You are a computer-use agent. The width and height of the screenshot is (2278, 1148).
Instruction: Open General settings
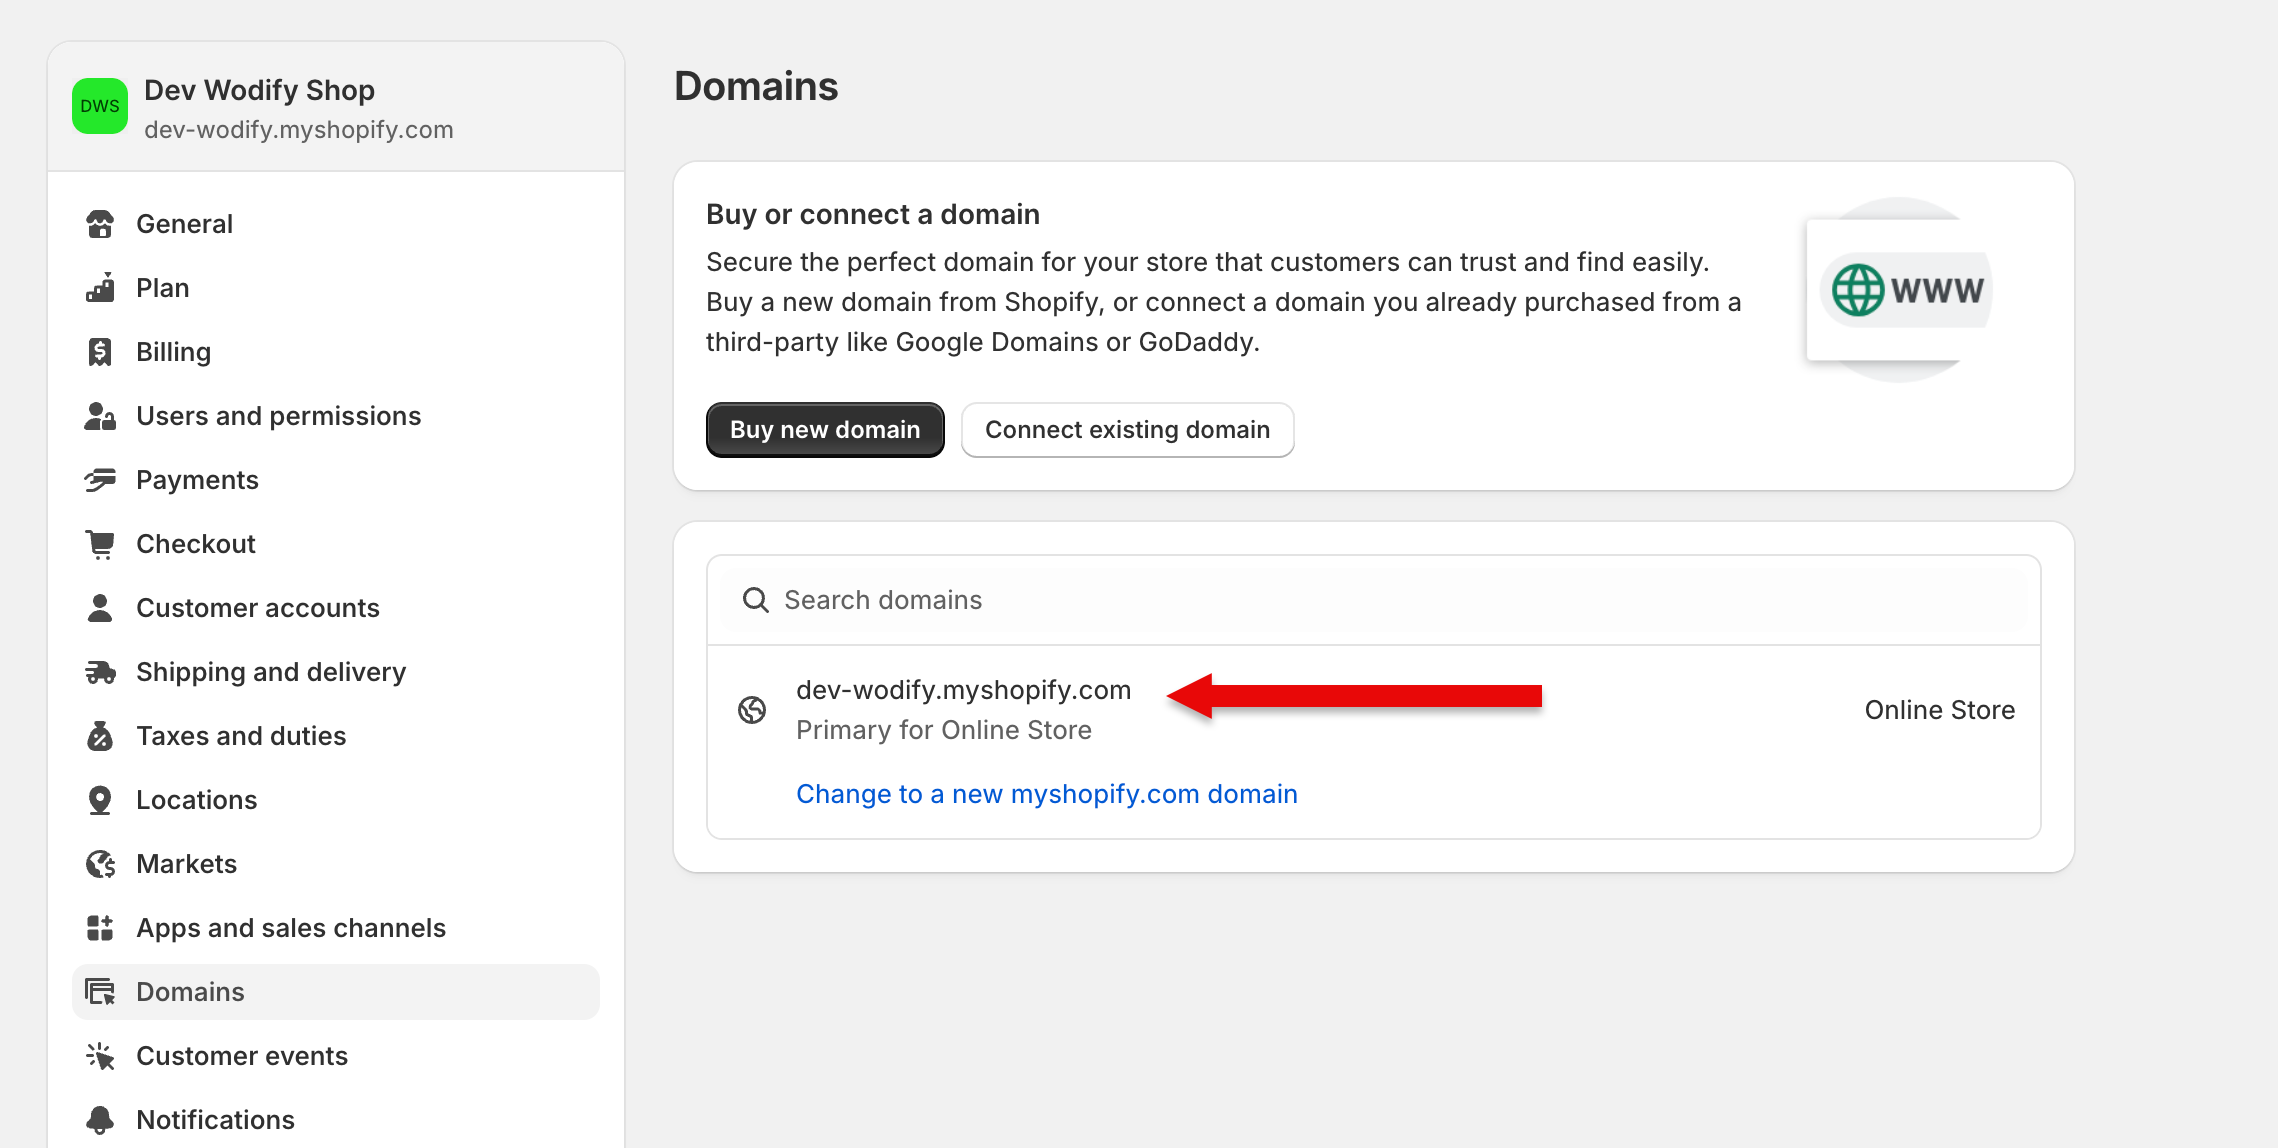(336, 224)
